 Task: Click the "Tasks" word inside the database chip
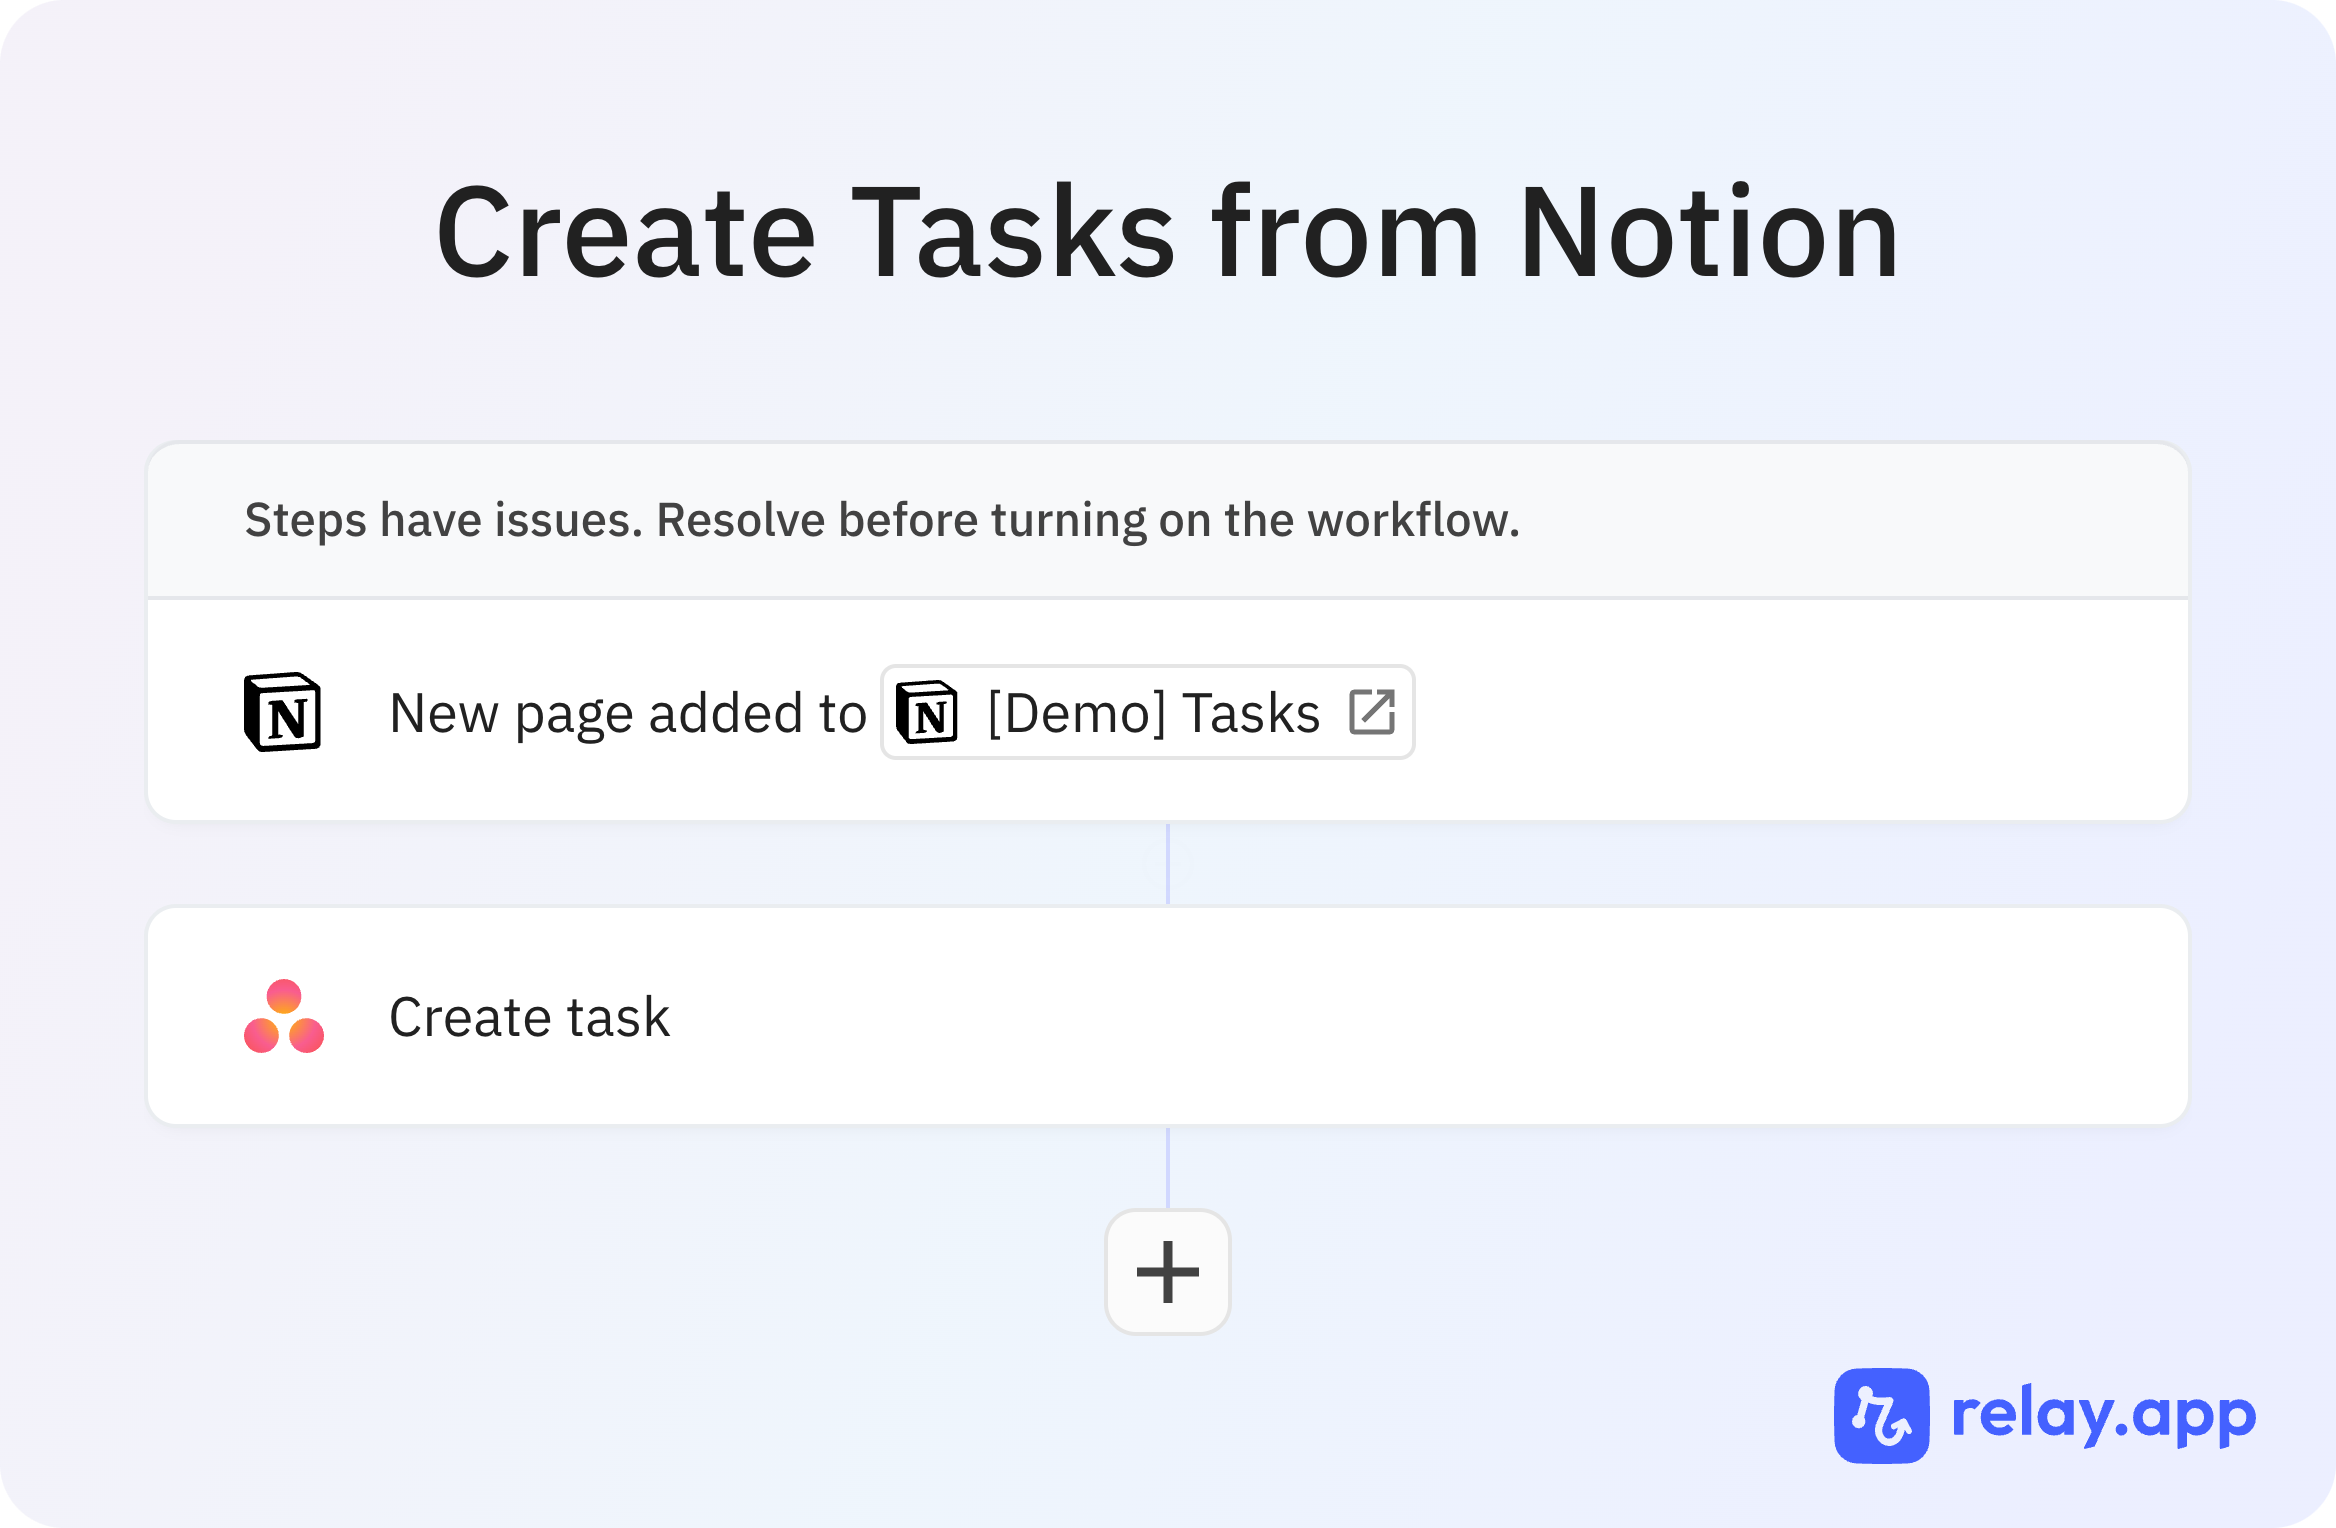(x=1252, y=713)
